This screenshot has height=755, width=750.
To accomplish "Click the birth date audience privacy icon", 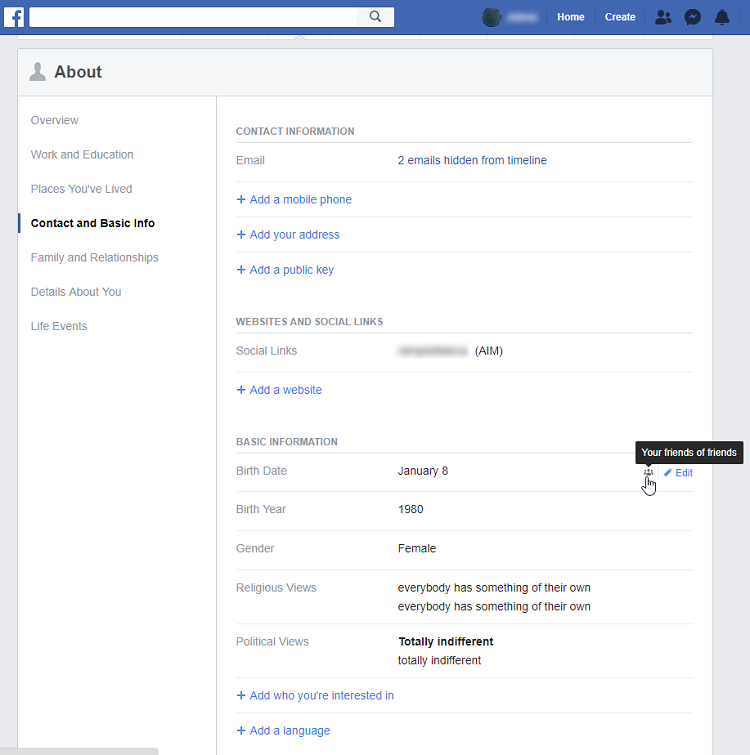I will coord(648,473).
